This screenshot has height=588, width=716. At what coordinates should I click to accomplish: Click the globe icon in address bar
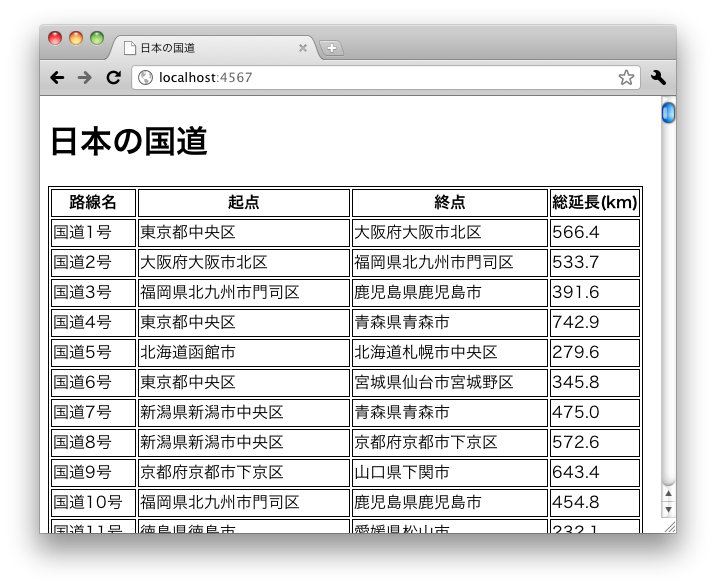coord(145,78)
